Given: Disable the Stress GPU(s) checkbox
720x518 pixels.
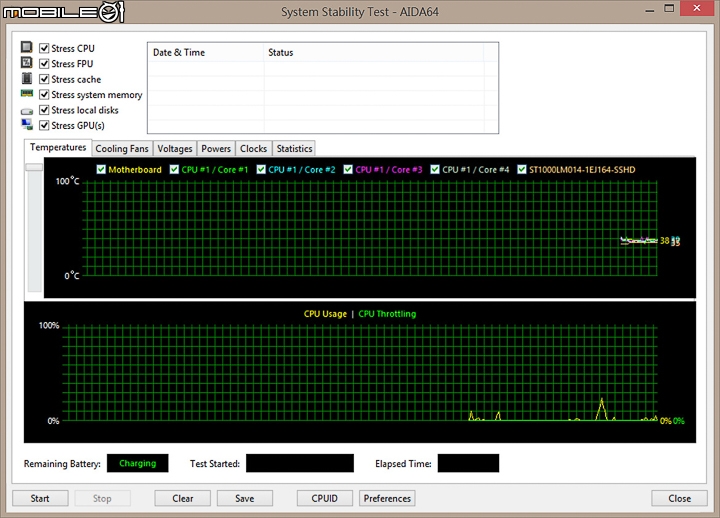Looking at the screenshot, I should [44, 125].
